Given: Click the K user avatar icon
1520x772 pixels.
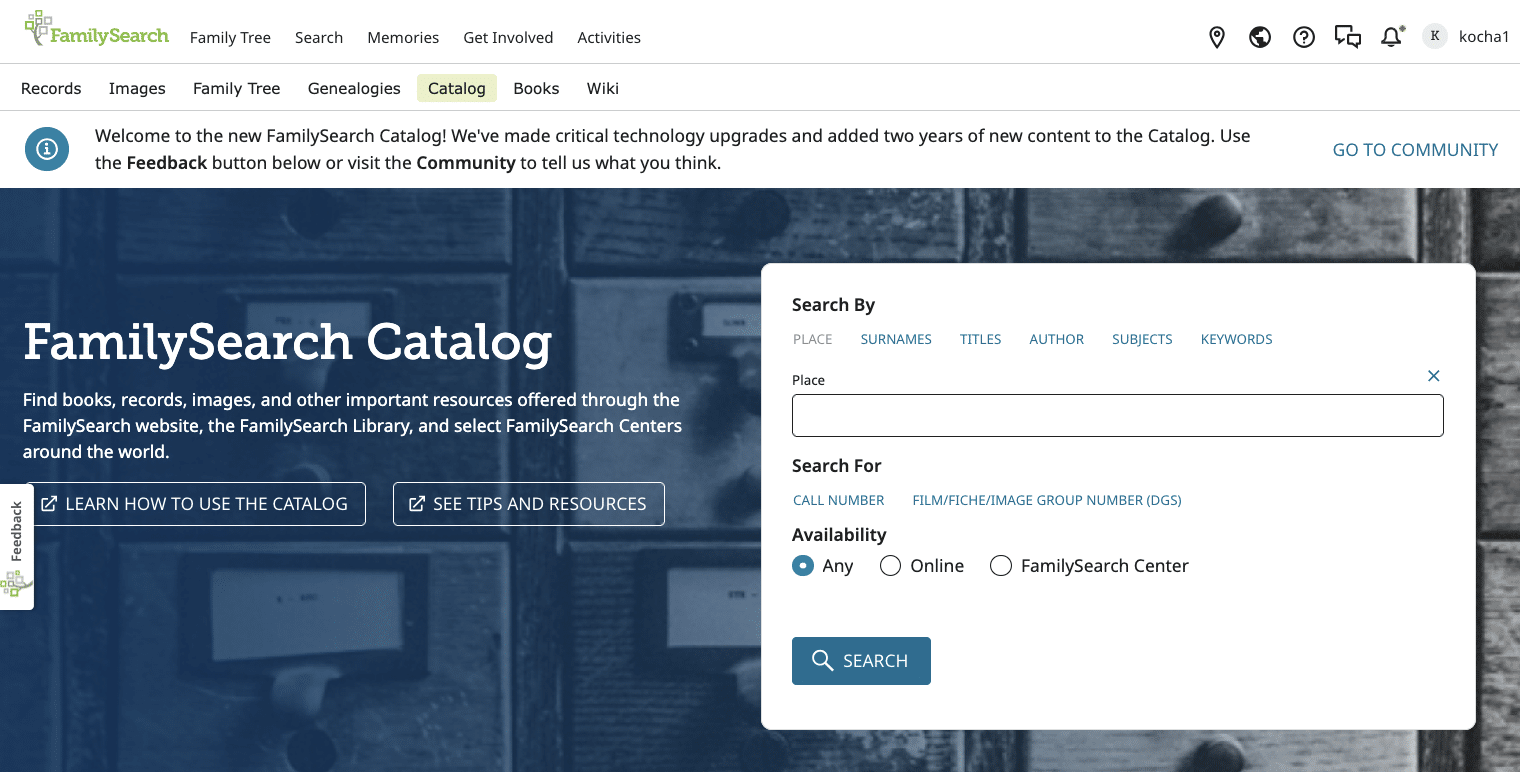Looking at the screenshot, I should pyautogui.click(x=1435, y=37).
